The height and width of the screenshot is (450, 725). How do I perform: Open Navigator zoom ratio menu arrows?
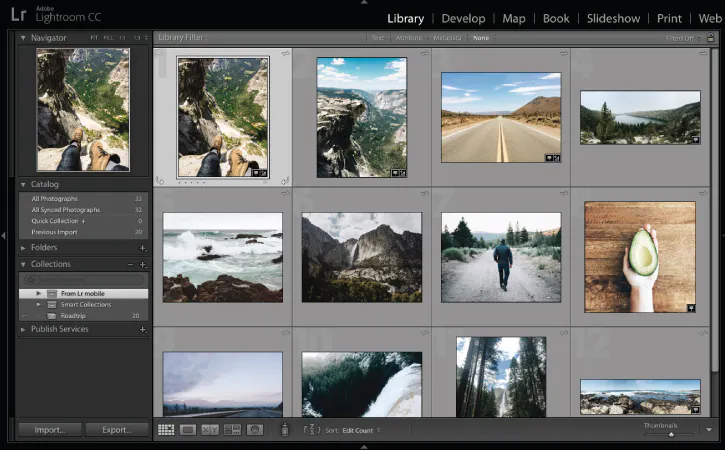coord(146,38)
